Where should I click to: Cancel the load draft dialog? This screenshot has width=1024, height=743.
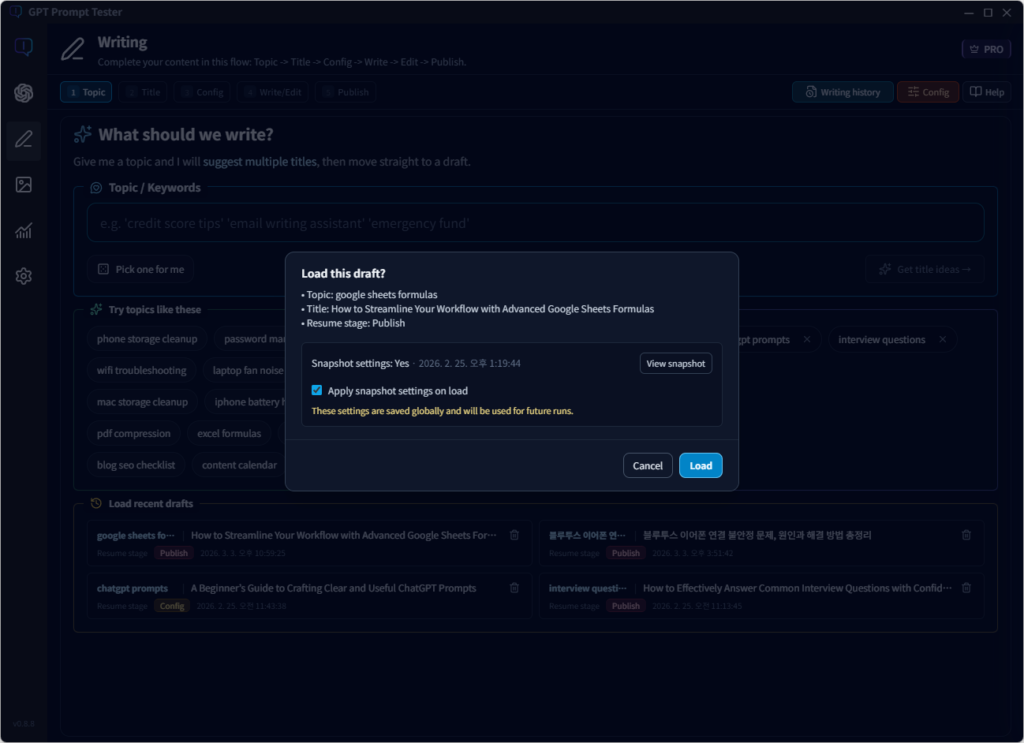coord(647,465)
